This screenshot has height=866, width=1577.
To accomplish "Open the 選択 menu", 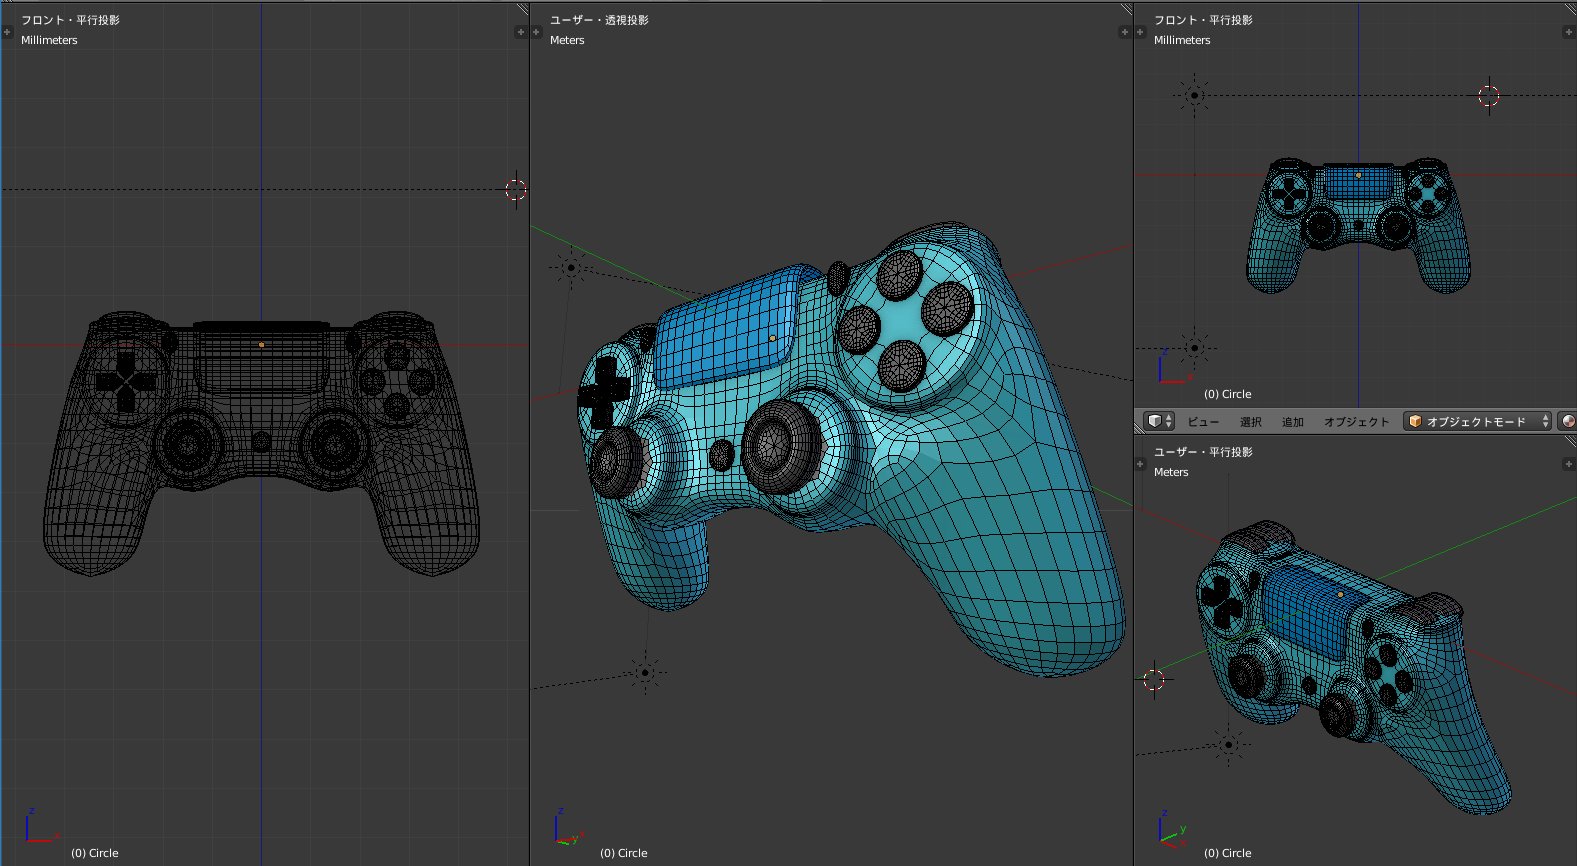I will [1251, 422].
